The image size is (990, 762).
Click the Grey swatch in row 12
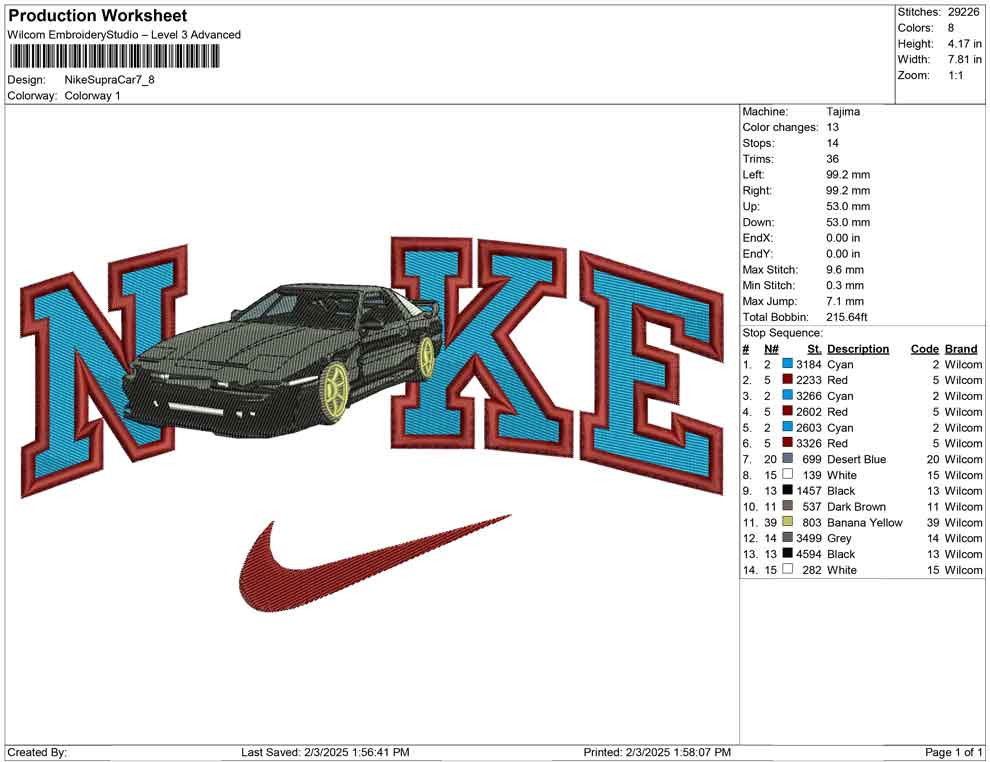(787, 538)
